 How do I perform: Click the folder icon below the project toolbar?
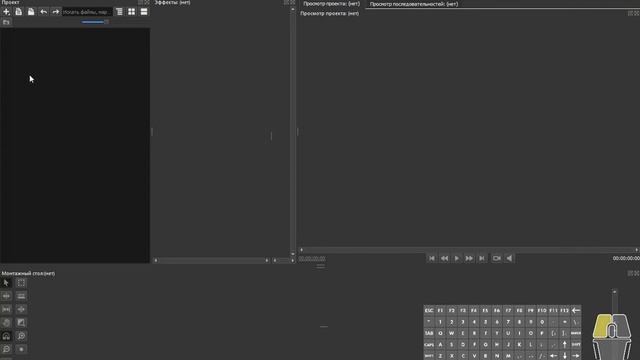[x=6, y=22]
